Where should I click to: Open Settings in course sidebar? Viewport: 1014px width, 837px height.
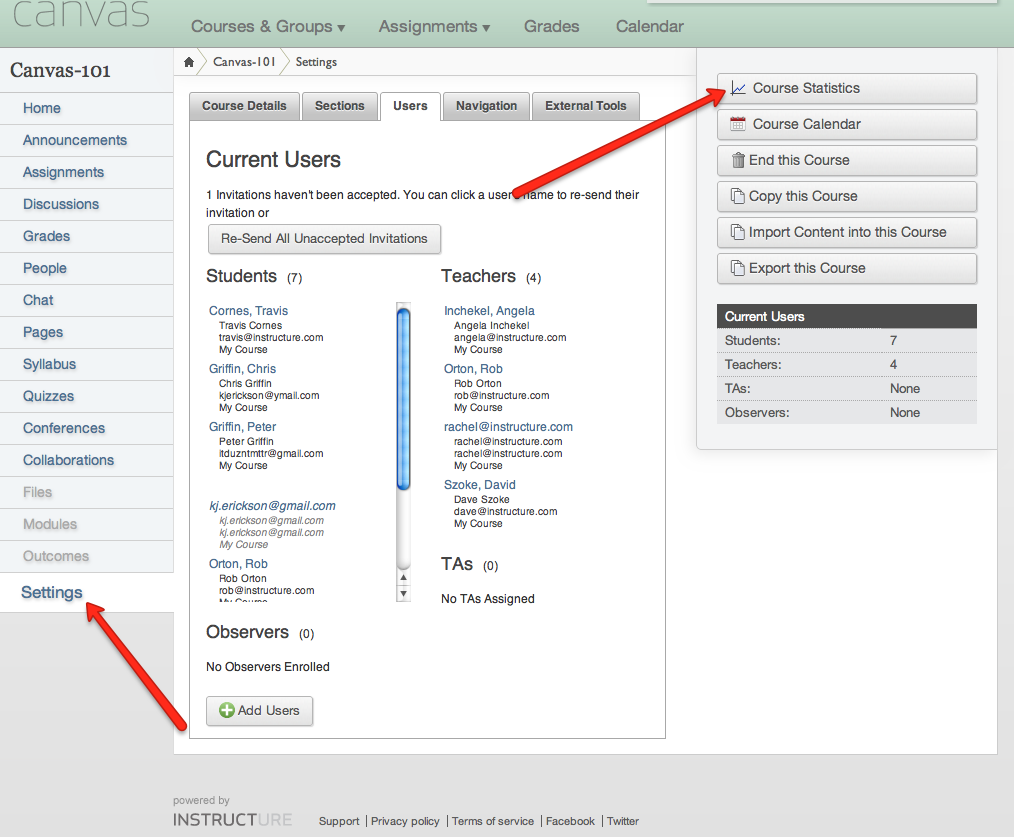coord(87,592)
